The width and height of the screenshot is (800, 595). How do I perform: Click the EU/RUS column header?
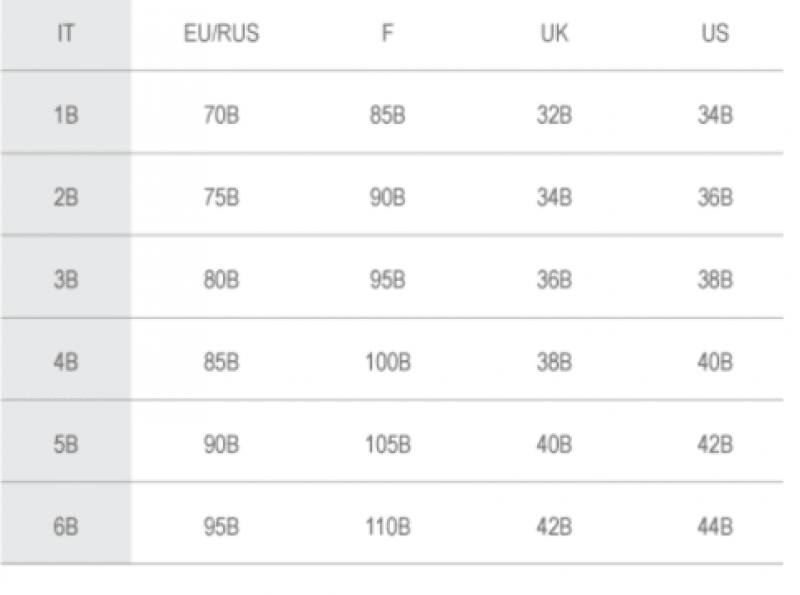pos(221,34)
